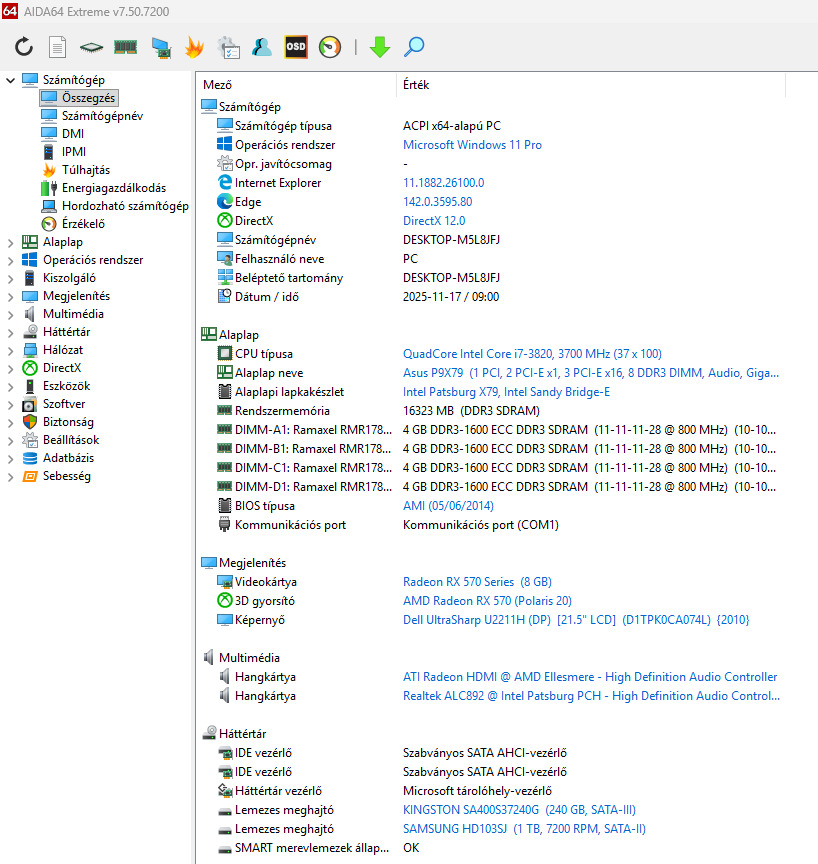Open the KINGSTON SA400S37240G drive link
Image resolution: width=818 pixels, height=864 pixels.
coord(519,810)
